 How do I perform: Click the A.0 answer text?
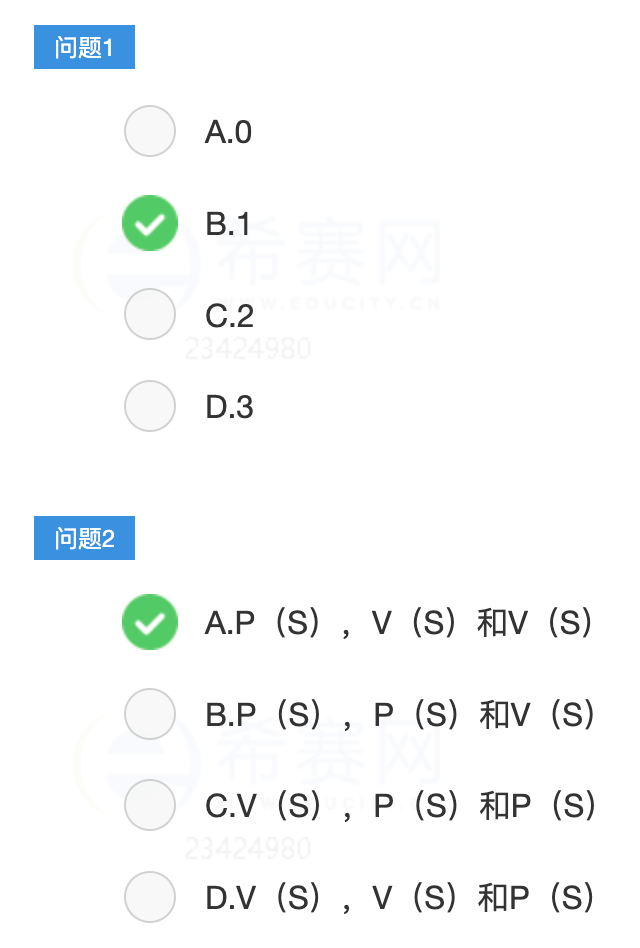click(x=228, y=132)
